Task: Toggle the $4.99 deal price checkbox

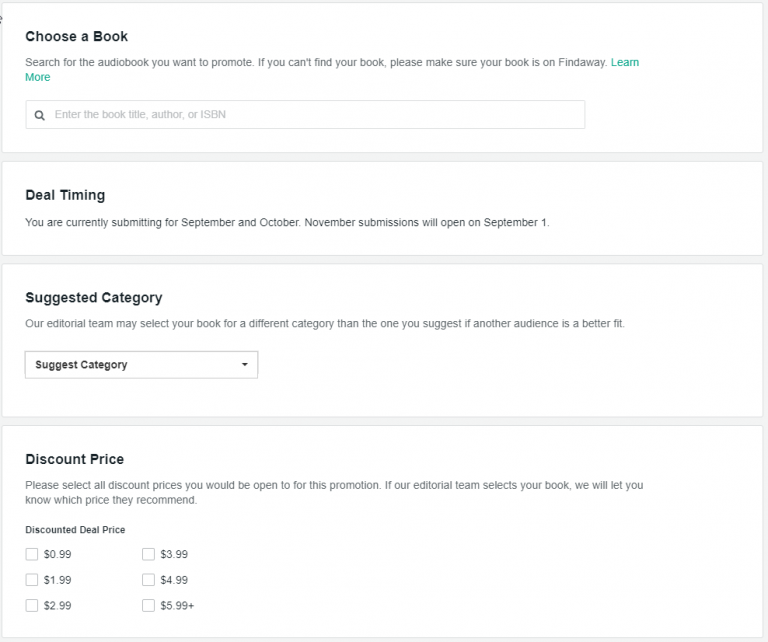Action: coord(148,580)
